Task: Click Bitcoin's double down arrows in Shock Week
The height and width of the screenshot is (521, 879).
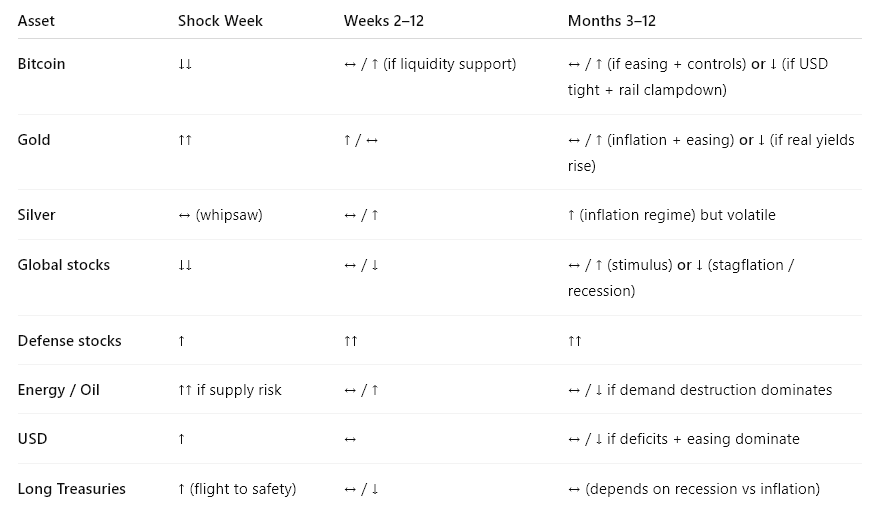Action: 185,64
